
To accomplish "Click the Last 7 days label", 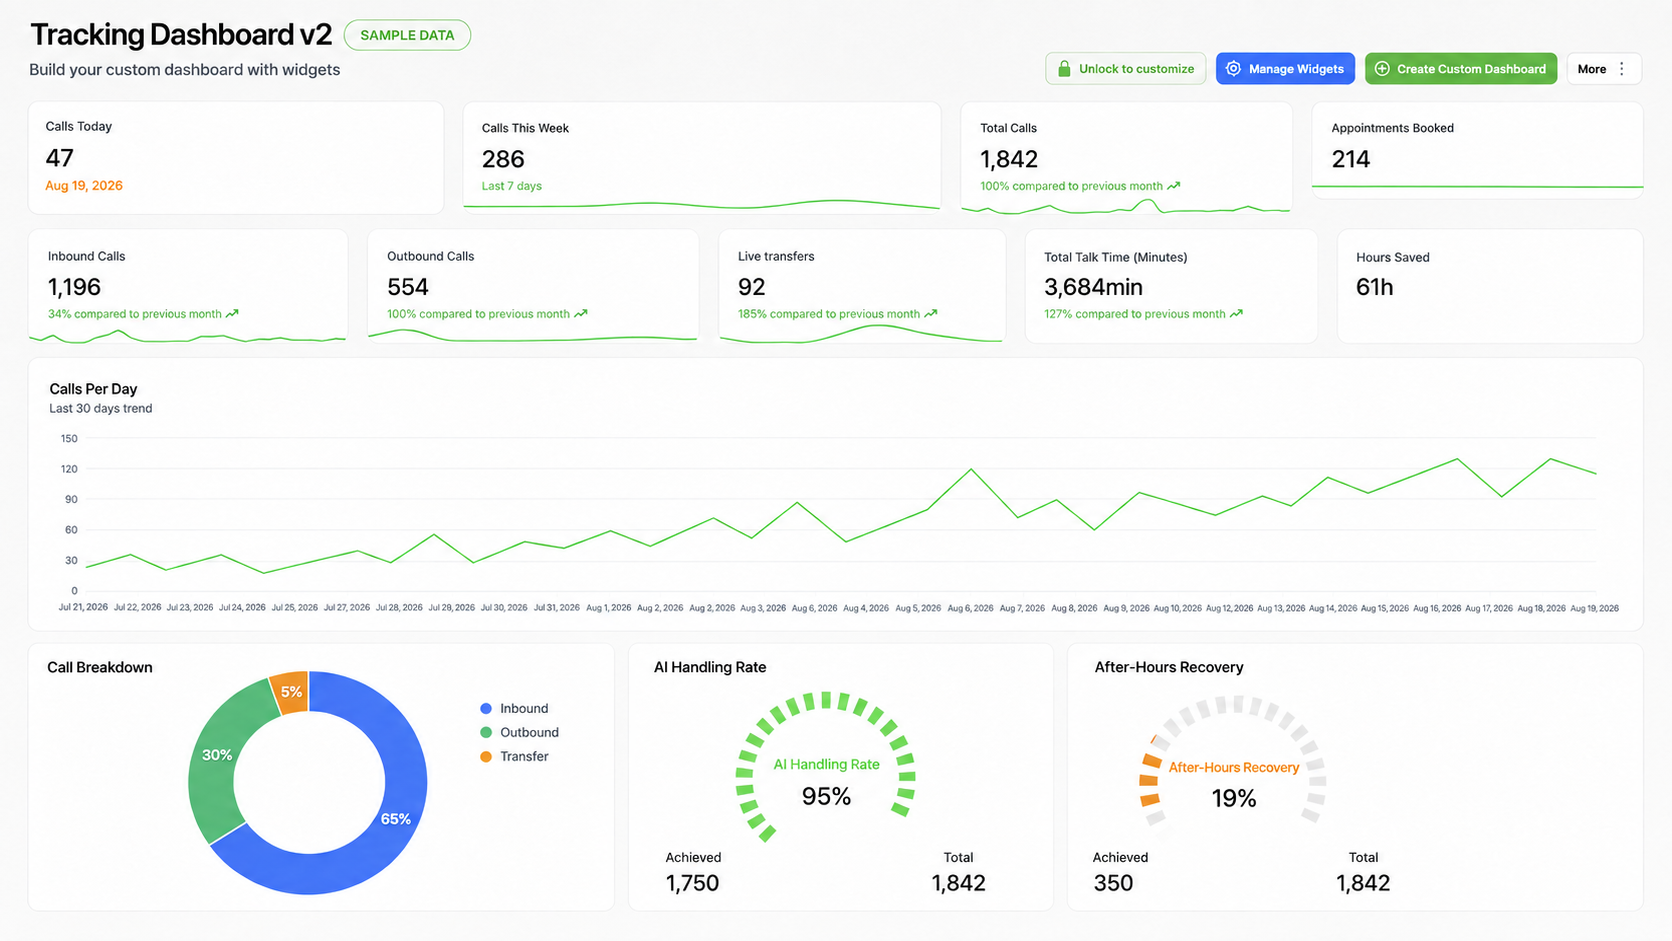I will (512, 186).
